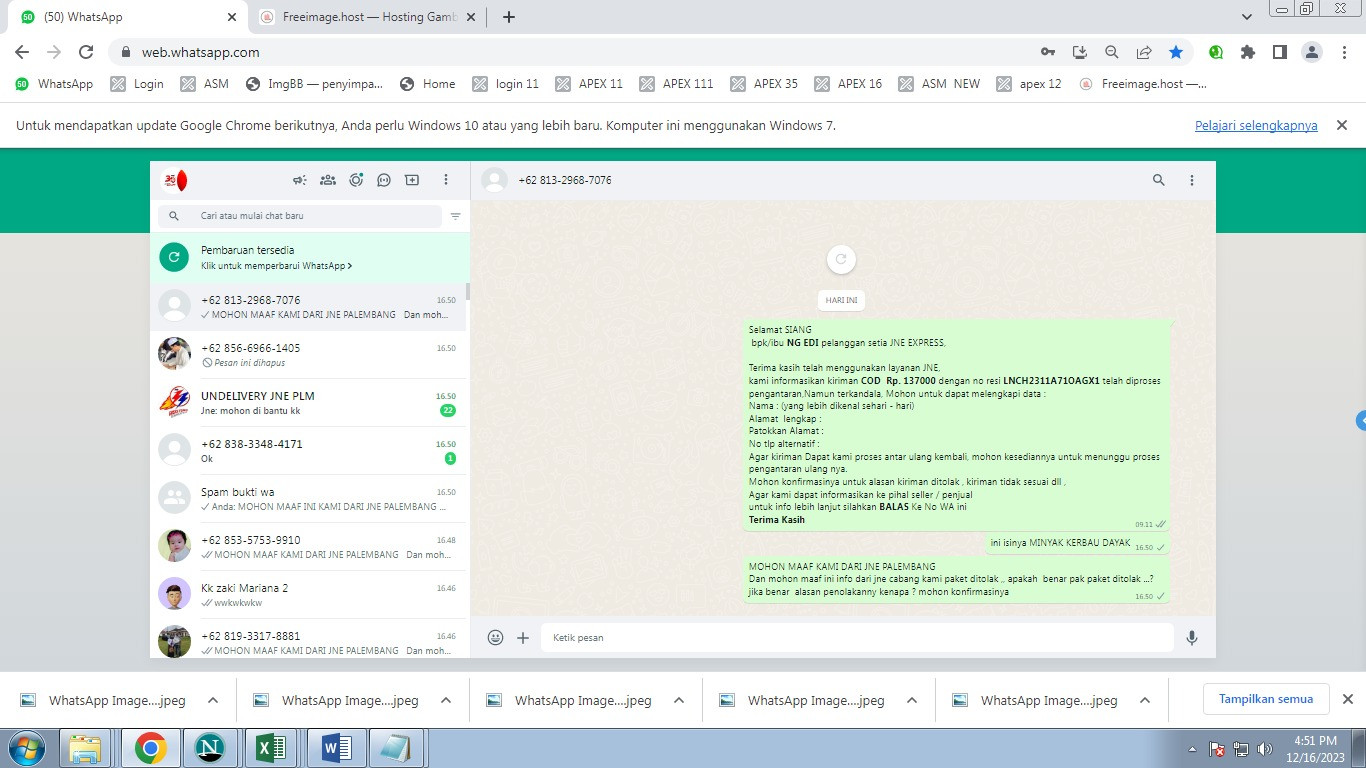Open chat with +62 853-5753-9910
This screenshot has width=1366, height=768.
pos(309,547)
